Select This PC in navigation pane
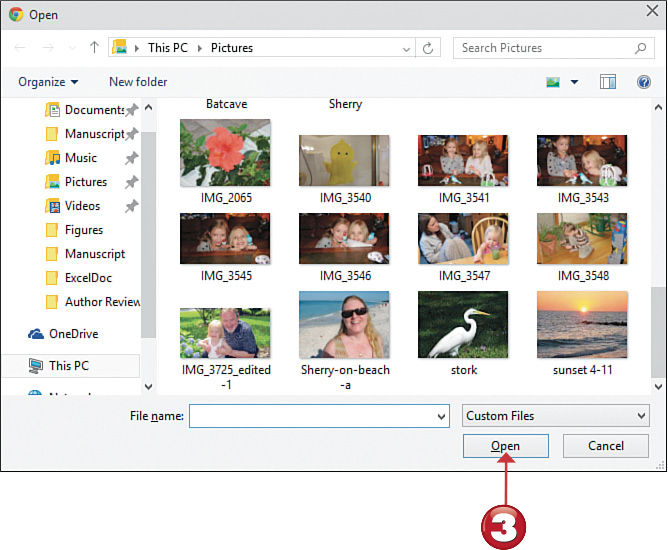 click(71, 366)
